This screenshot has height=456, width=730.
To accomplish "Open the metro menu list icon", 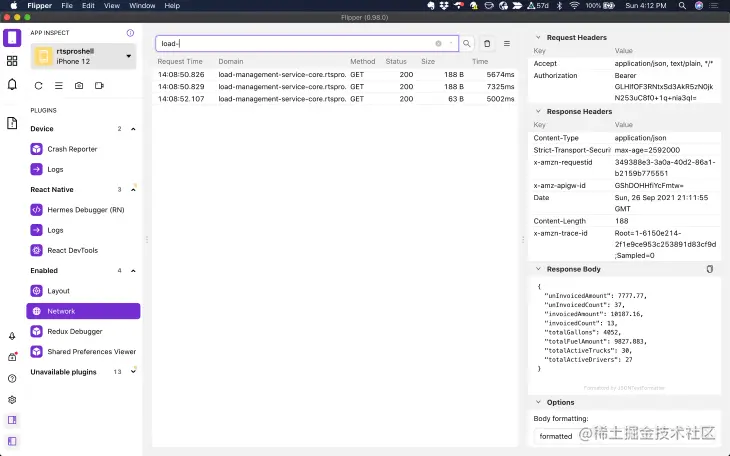I will point(59,86).
